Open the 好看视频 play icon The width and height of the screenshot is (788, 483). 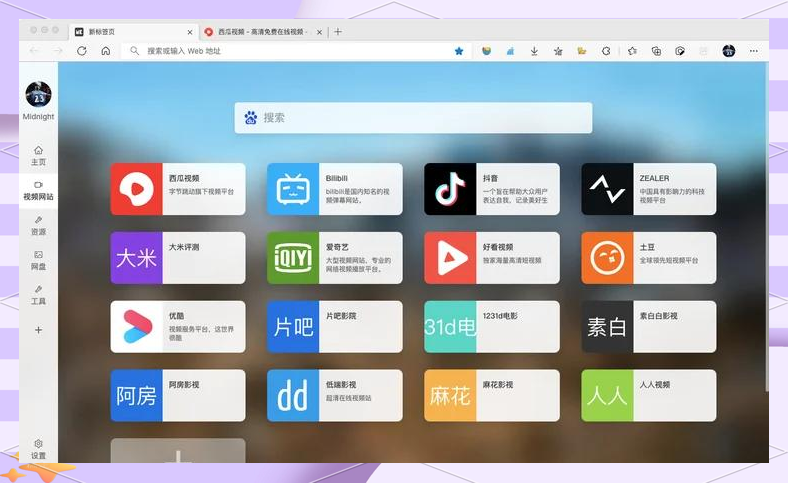pyautogui.click(x=450, y=258)
